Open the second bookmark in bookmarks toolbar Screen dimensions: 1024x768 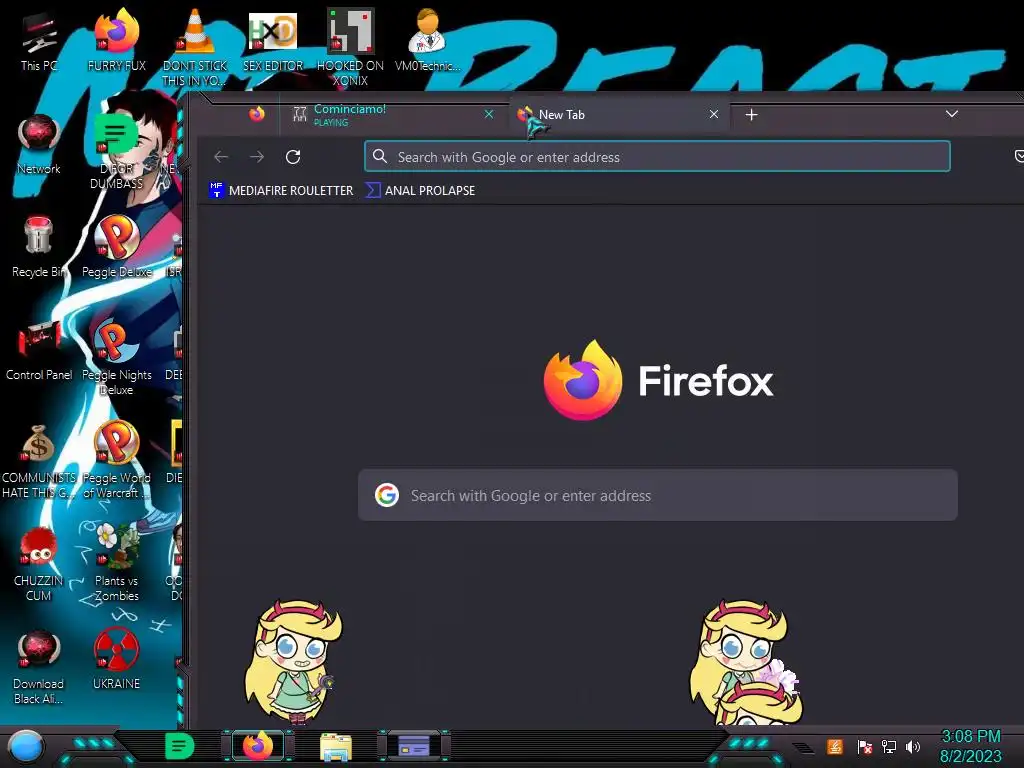tap(420, 191)
